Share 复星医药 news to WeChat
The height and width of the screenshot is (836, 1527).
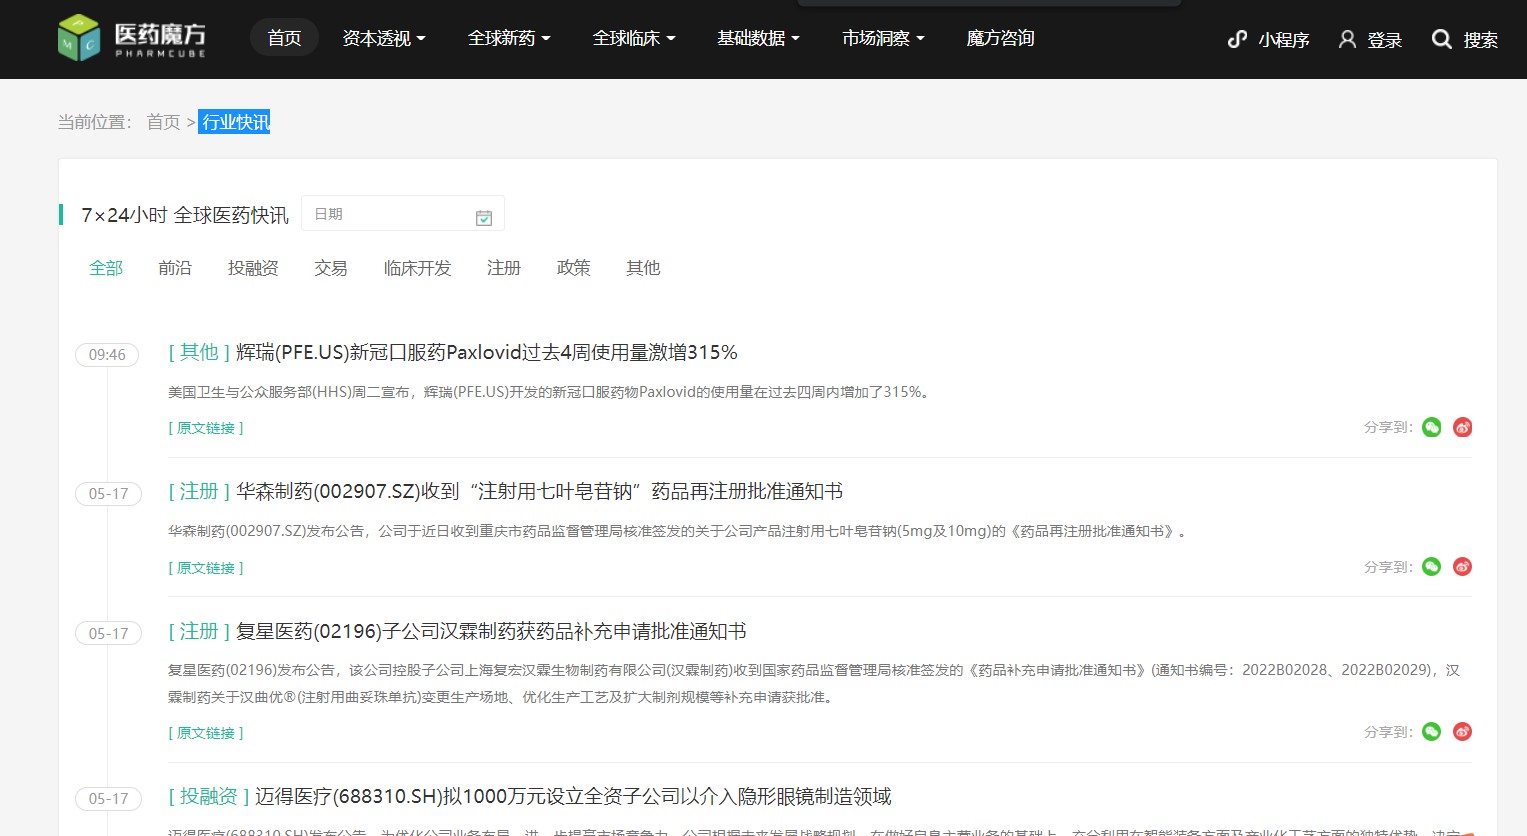(x=1432, y=732)
